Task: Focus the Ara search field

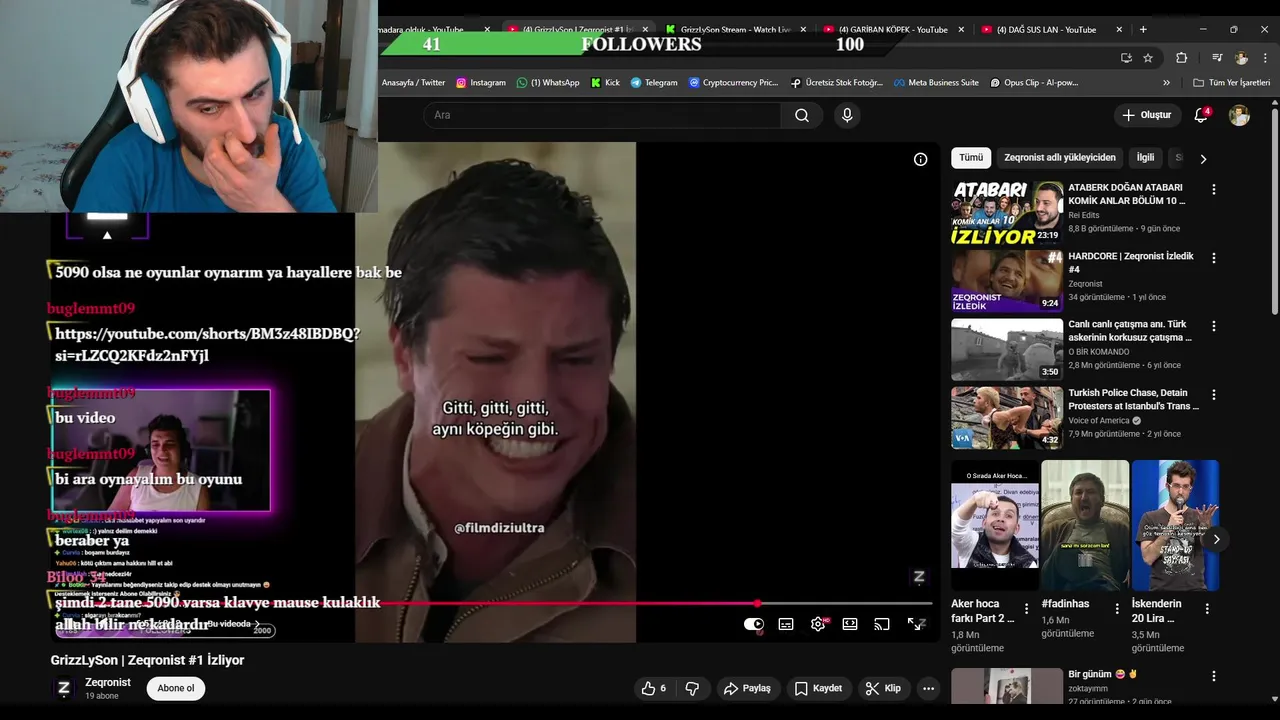Action: (x=602, y=115)
